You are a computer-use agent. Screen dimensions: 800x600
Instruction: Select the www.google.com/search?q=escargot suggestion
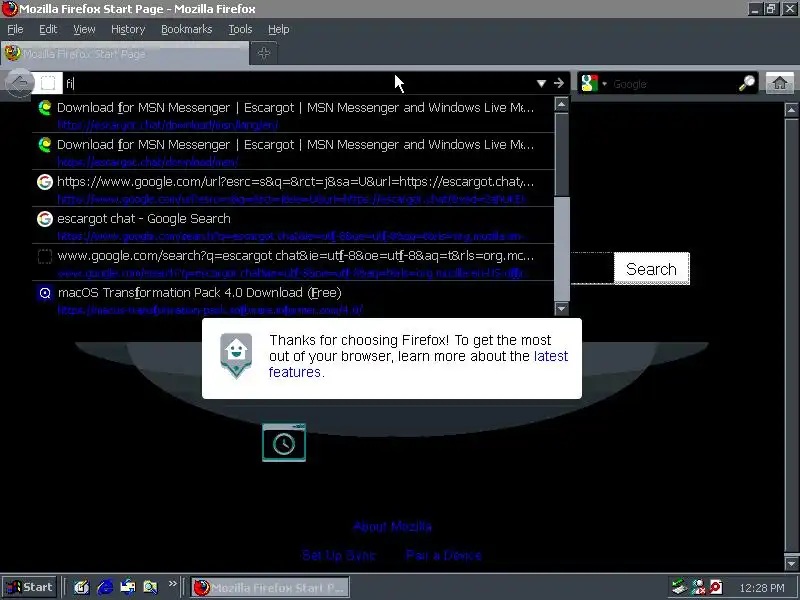tap(293, 263)
